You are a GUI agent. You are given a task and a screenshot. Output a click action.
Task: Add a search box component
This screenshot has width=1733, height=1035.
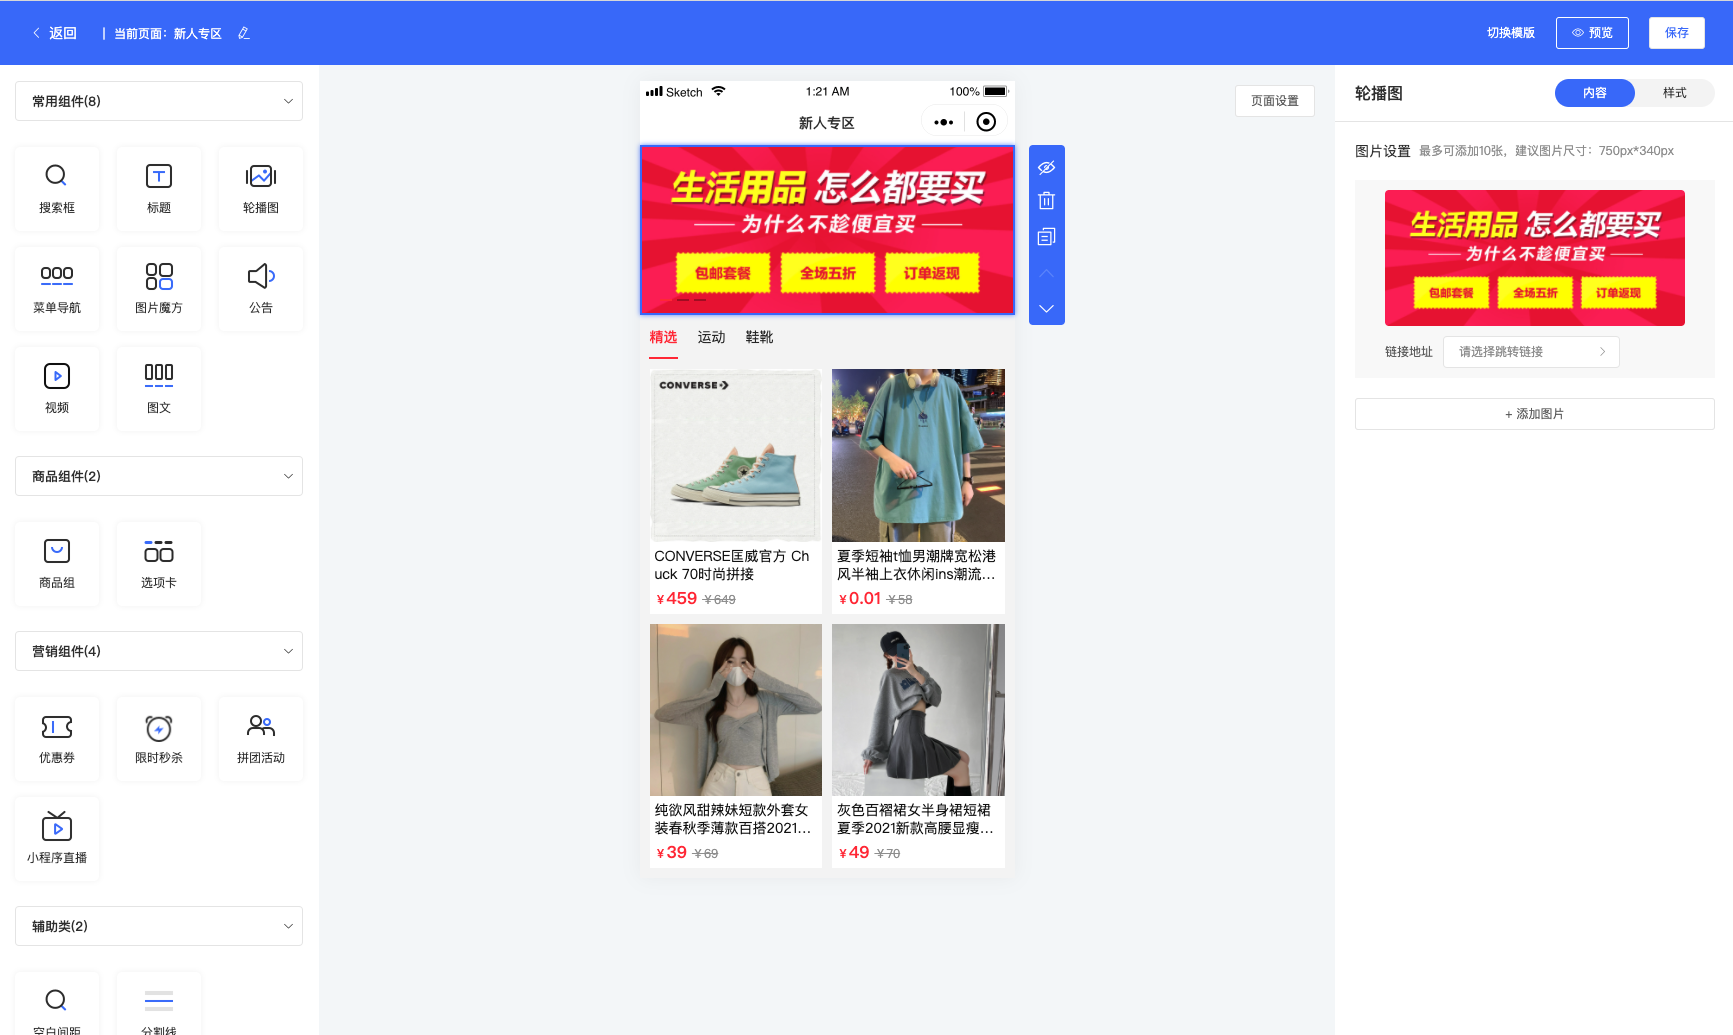click(x=57, y=188)
